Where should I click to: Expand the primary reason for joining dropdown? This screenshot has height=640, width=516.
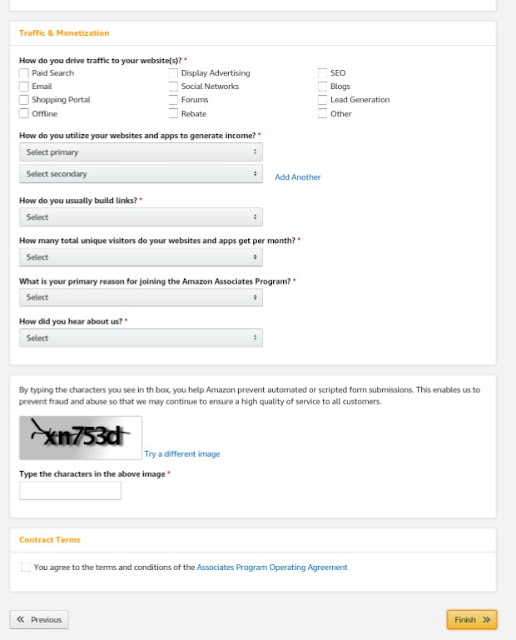pos(141,297)
